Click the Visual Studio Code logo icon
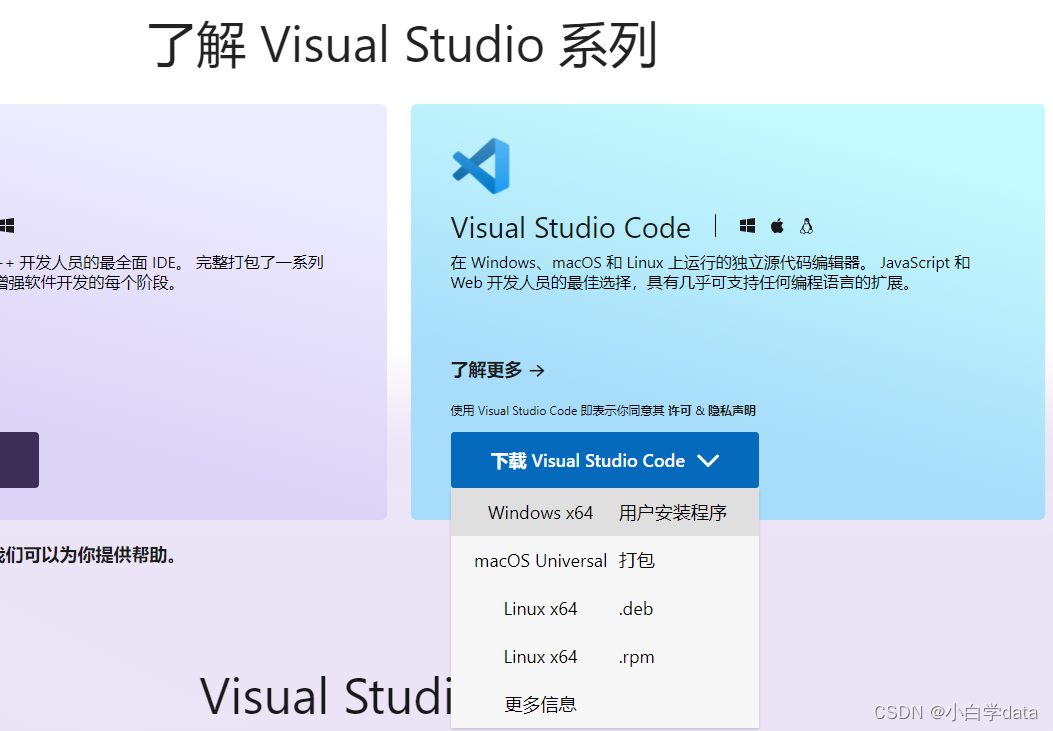The image size is (1053, 731). pyautogui.click(x=481, y=166)
